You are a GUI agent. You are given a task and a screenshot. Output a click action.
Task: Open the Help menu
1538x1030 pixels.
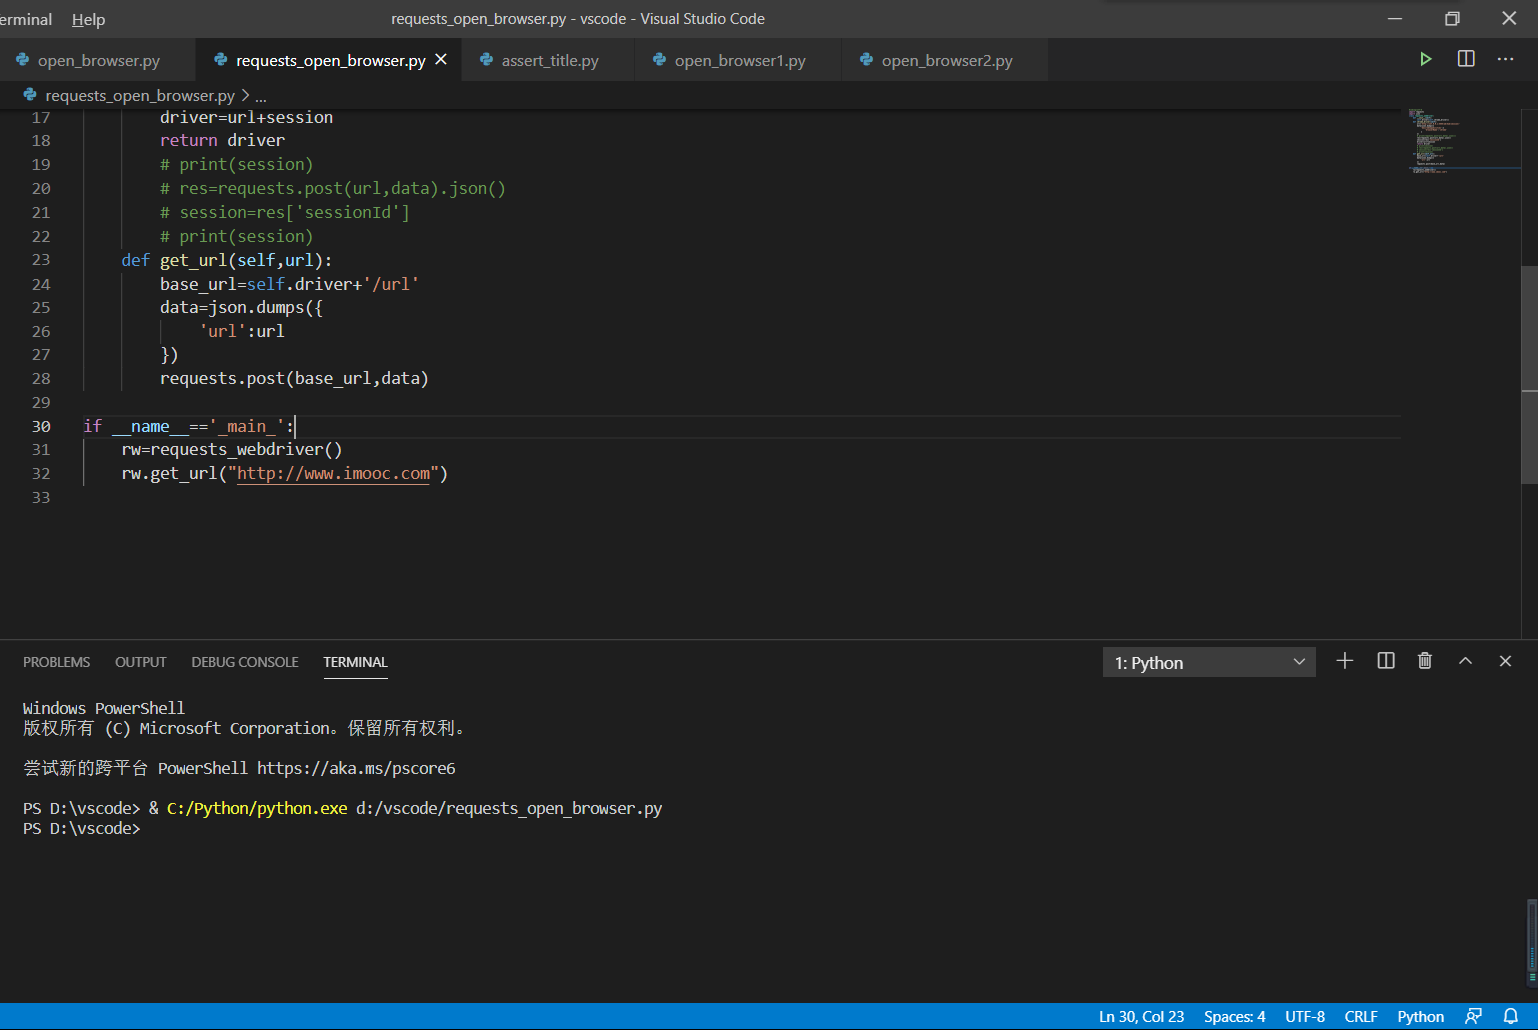coord(88,19)
